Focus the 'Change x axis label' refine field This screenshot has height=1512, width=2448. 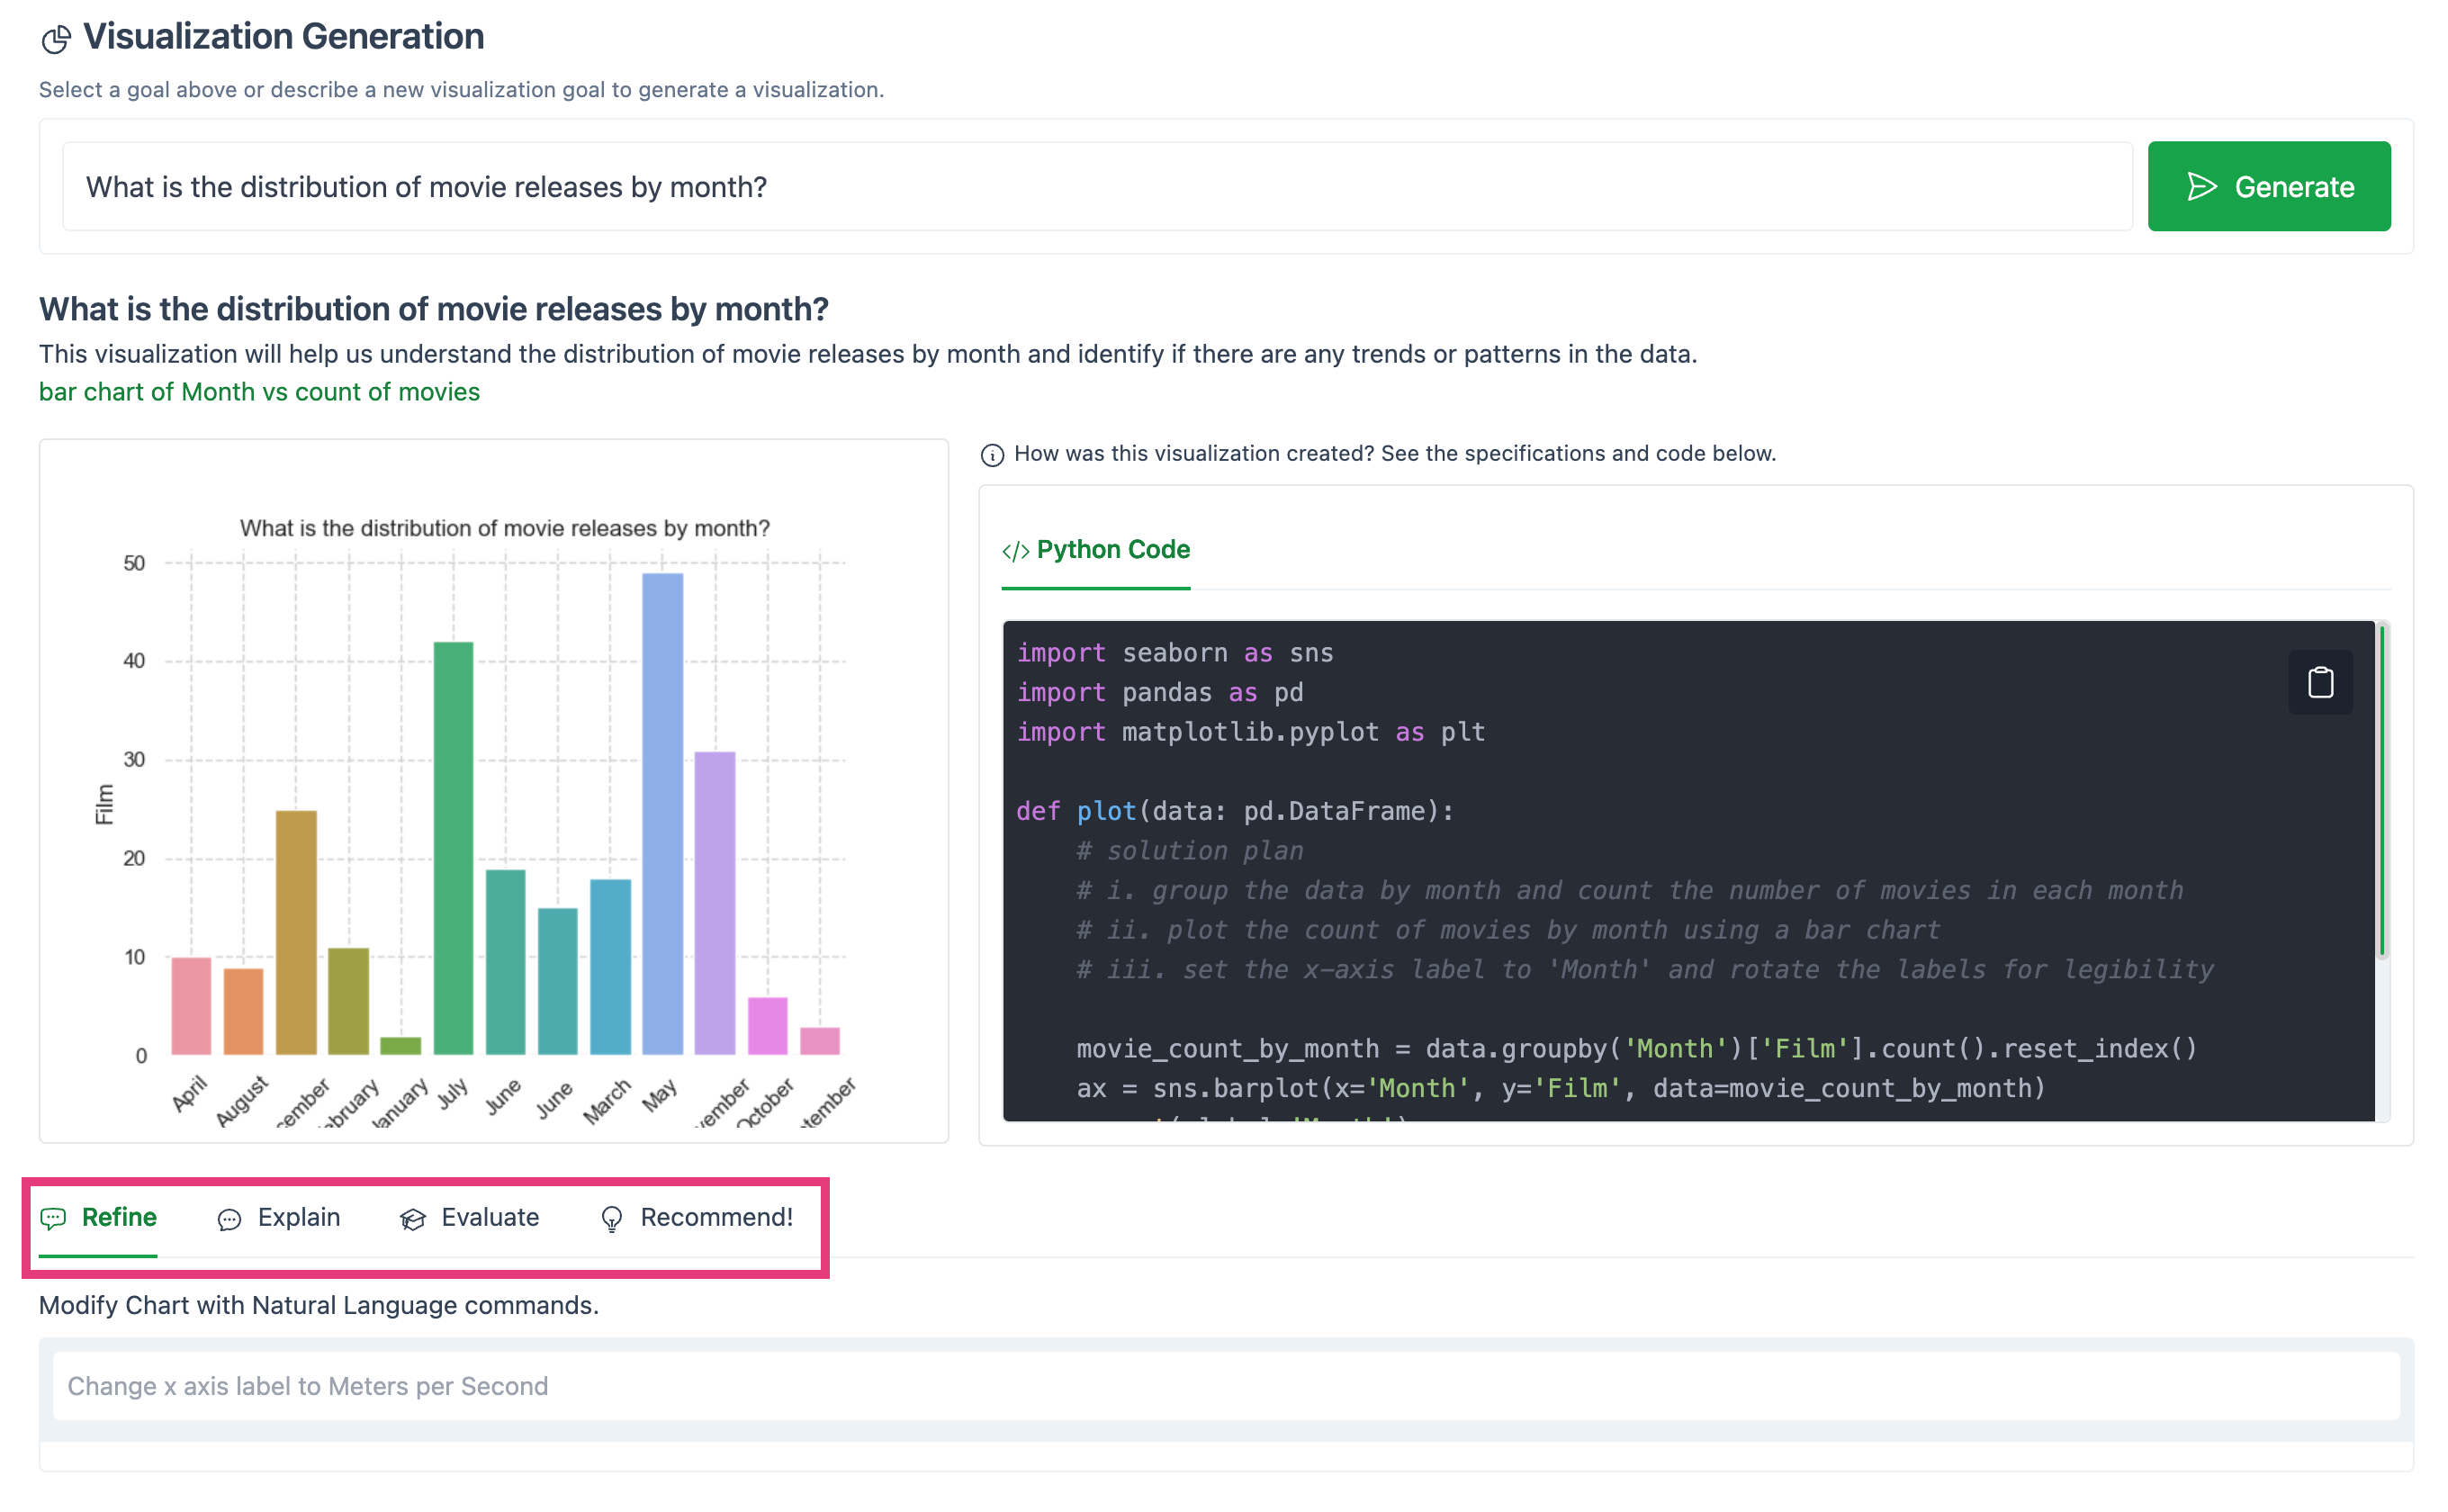coord(1225,1386)
